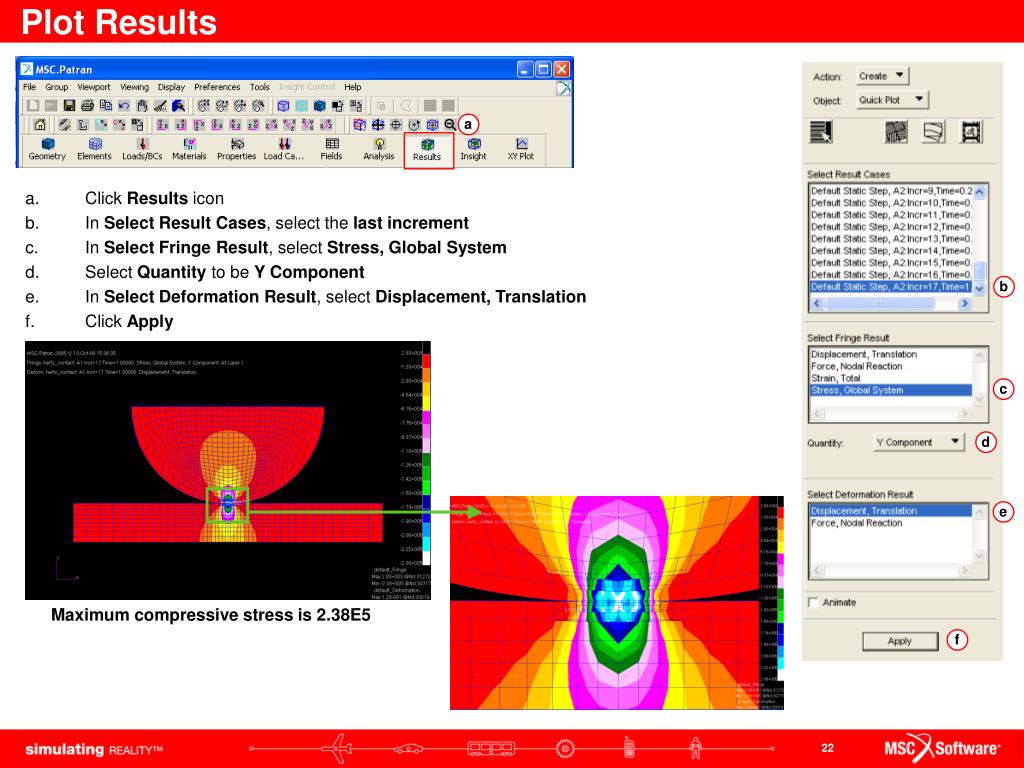Image resolution: width=1024 pixels, height=768 pixels.
Task: Open the Preferences menu
Action: (217, 87)
